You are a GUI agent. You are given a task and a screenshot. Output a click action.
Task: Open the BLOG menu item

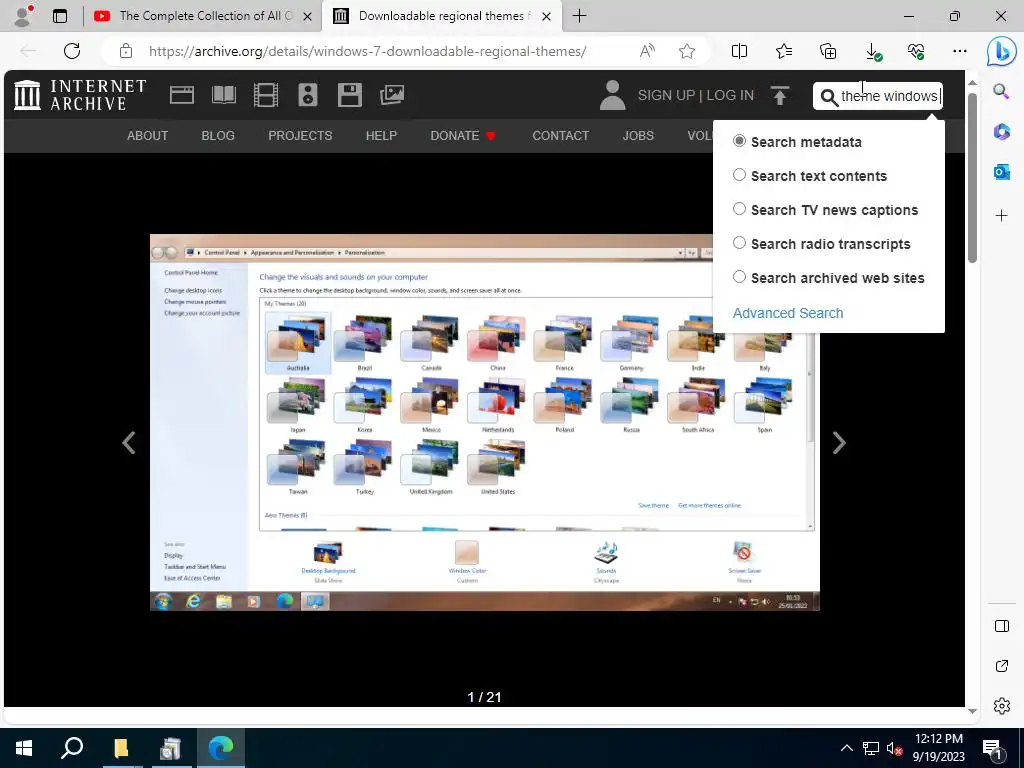pos(218,136)
